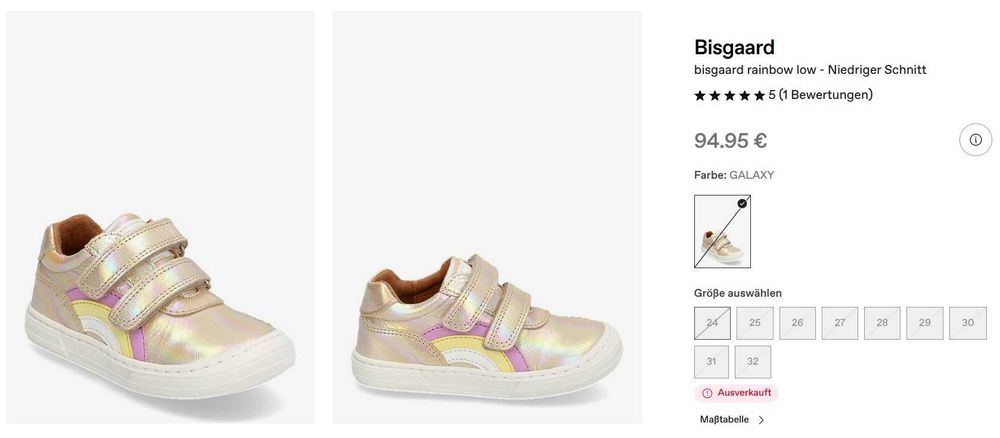Open the Maßtabelle size chart link
The width and height of the screenshot is (1000, 438).
[723, 420]
